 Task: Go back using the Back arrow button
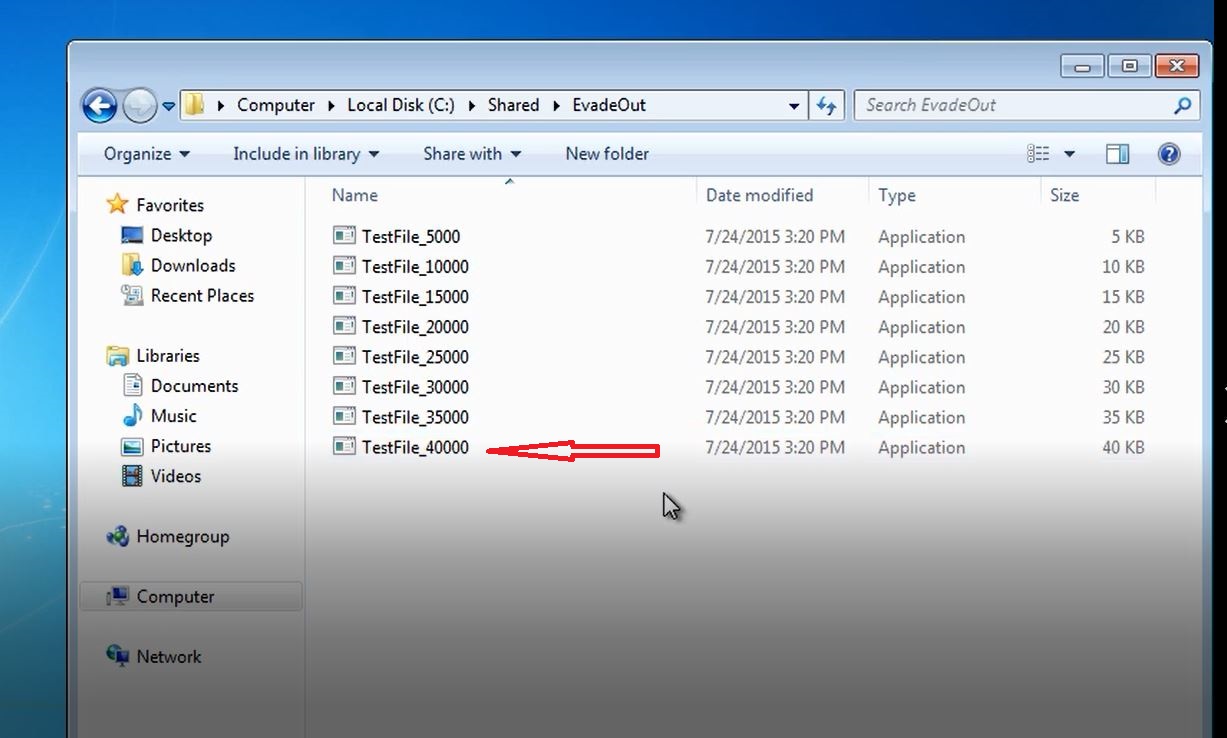99,105
